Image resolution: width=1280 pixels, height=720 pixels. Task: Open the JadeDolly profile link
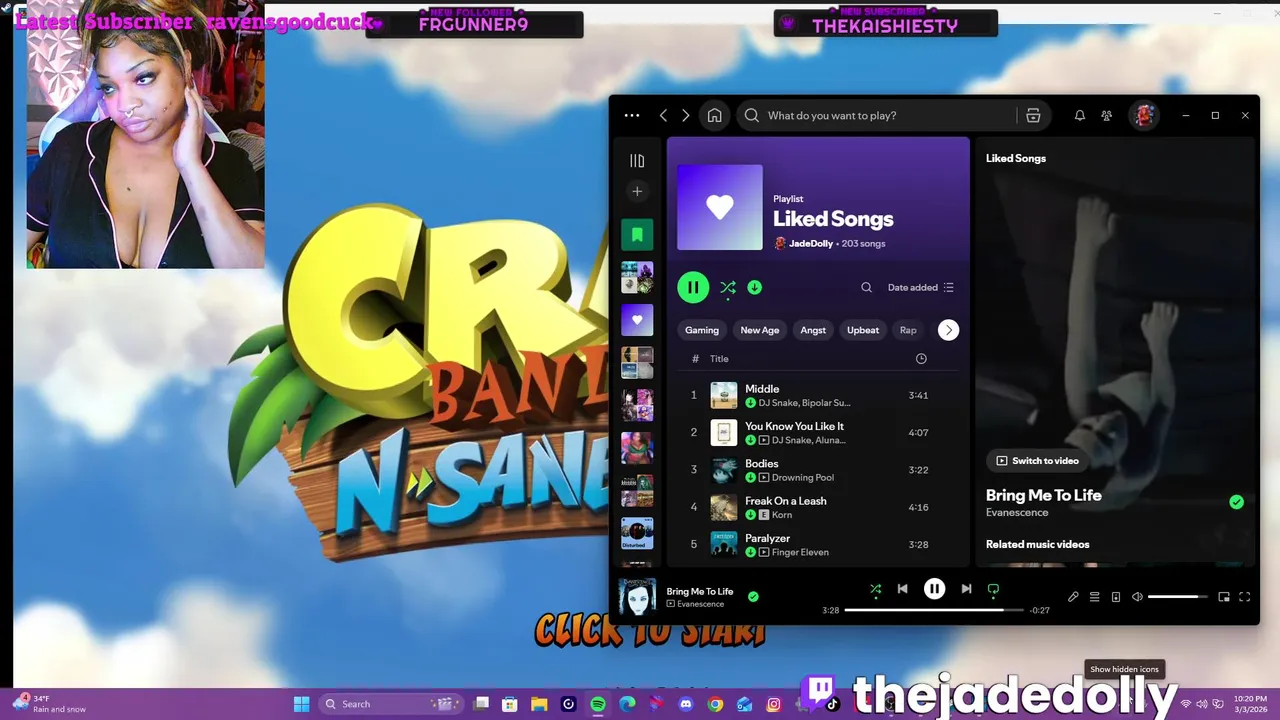(x=810, y=243)
